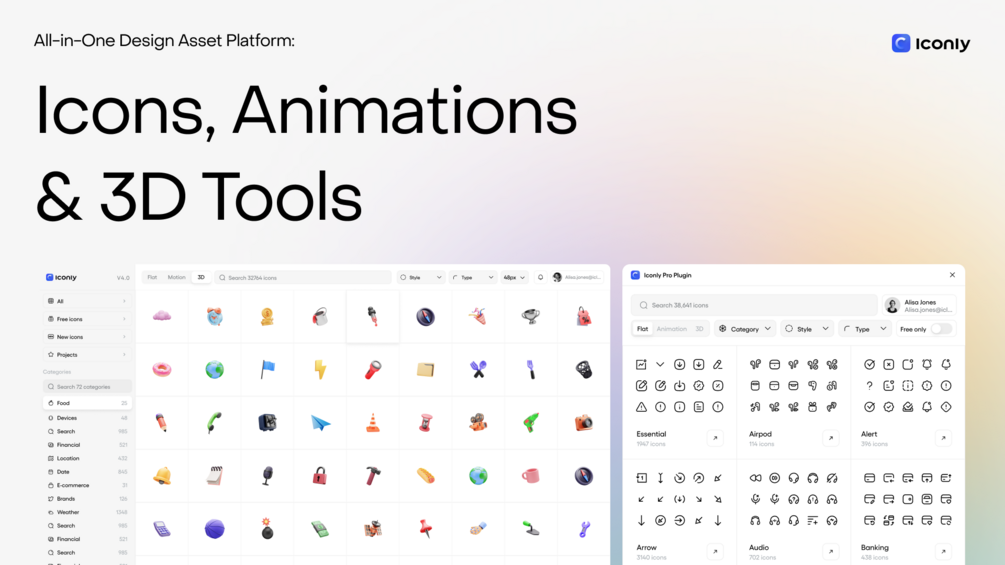Select the blue paper plane 3D icon
Image resolution: width=1005 pixels, height=565 pixels.
click(320, 423)
